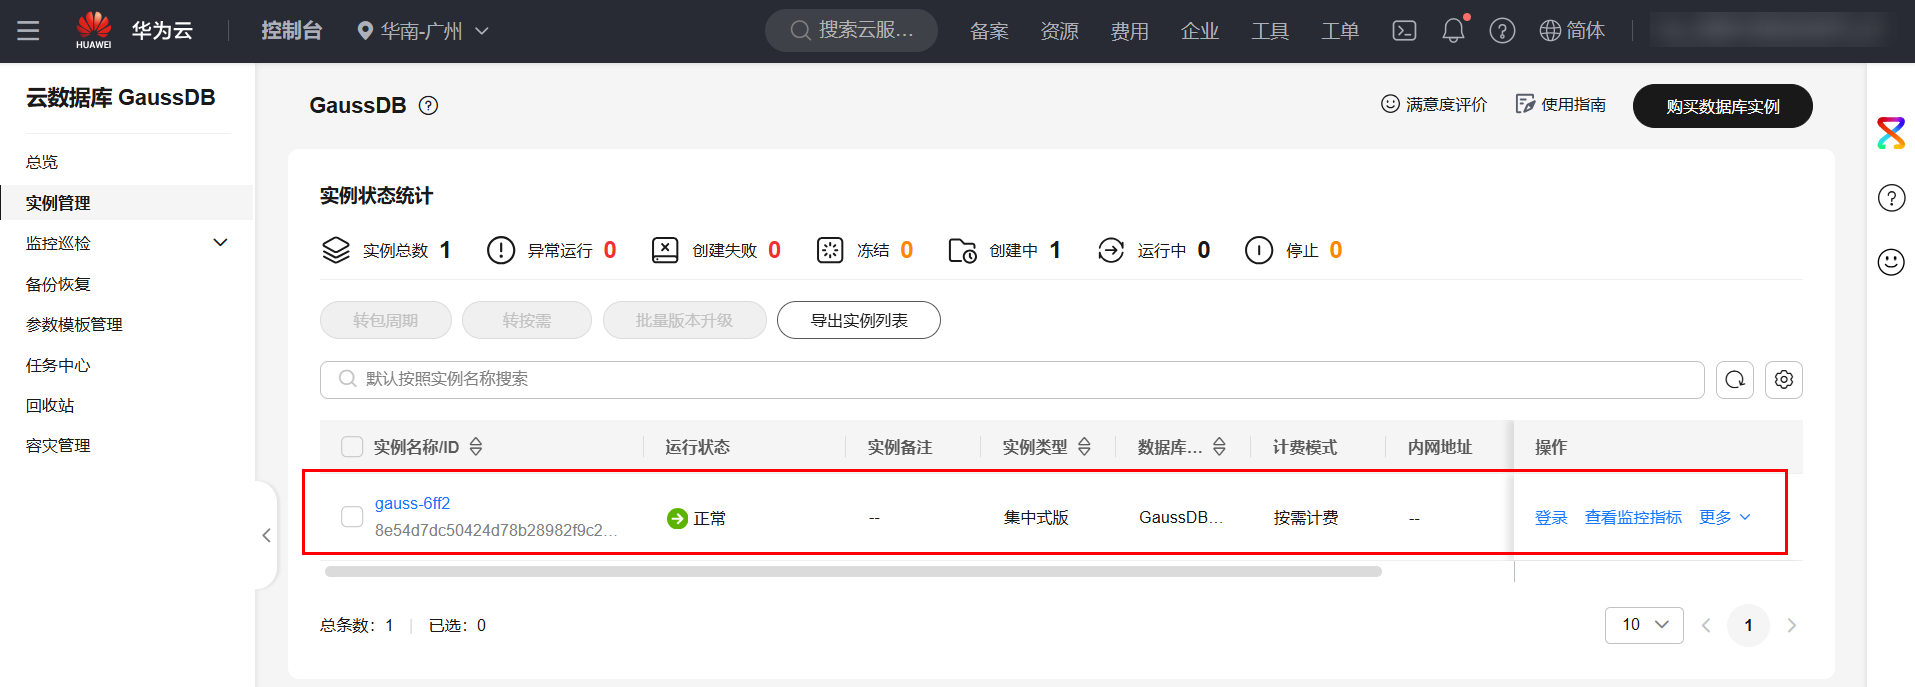The height and width of the screenshot is (687, 1915).
Task: Sort by instance type column
Action: pyautogui.click(x=1084, y=447)
